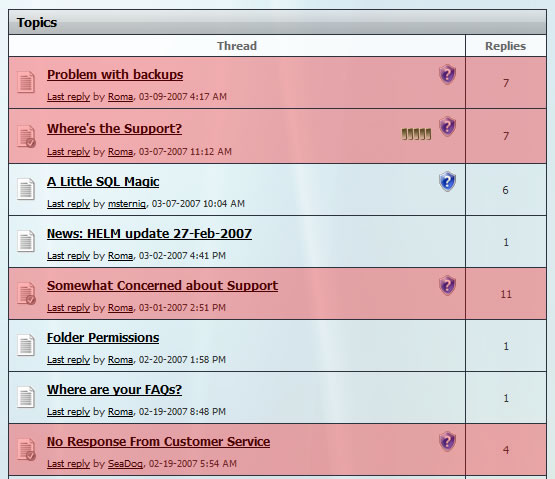Screen dimensions: 555x479
Task: Click the question shield icon on Problem with backups
Action: [x=447, y=74]
